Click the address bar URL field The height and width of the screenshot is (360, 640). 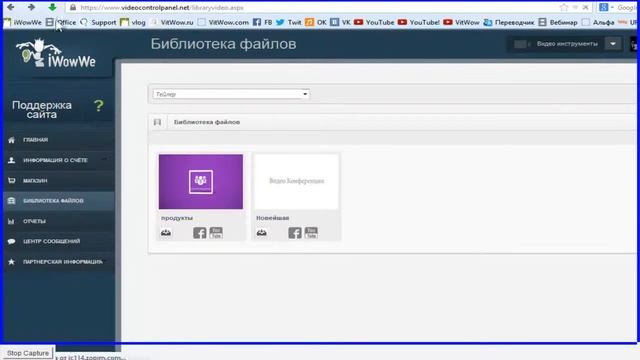click(x=310, y=7)
